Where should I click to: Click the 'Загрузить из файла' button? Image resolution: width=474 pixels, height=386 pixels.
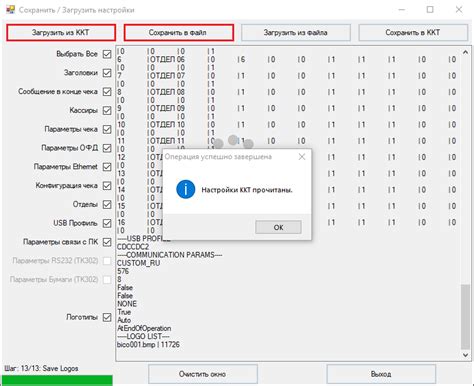[x=296, y=33]
